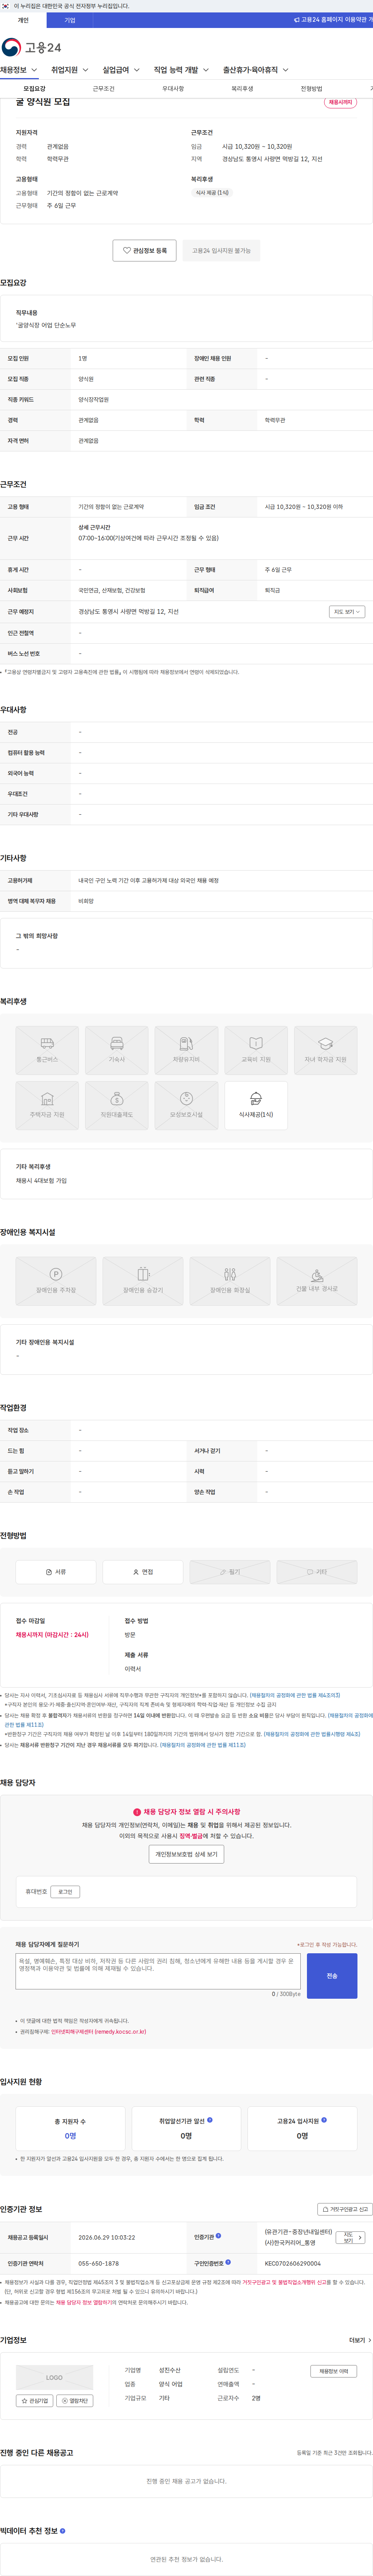Click the 면접 interview icon

click(143, 1572)
